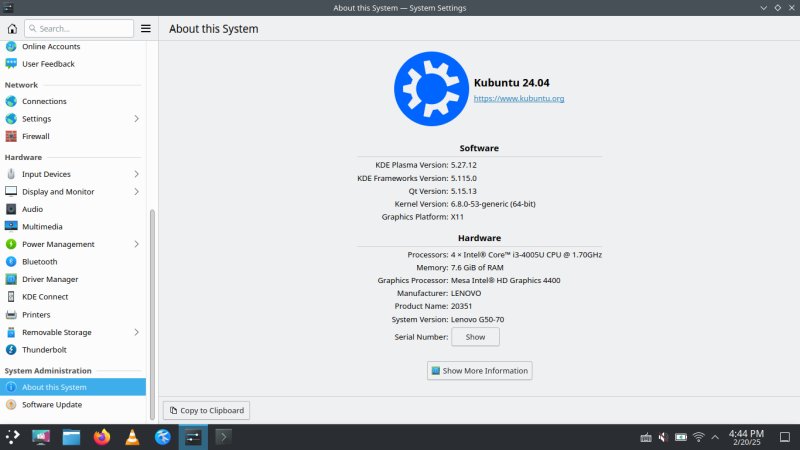Click in the Search settings field
This screenshot has height=450, width=800.
pyautogui.click(x=79, y=29)
